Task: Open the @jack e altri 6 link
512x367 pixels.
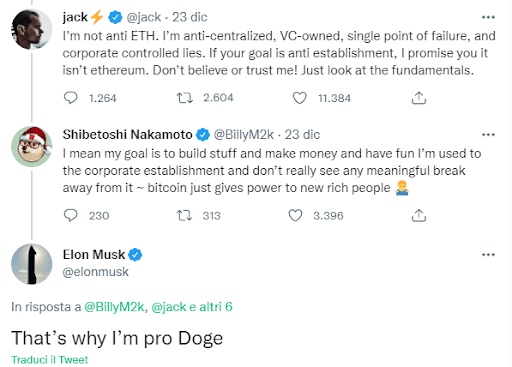Action: pyautogui.click(x=192, y=307)
